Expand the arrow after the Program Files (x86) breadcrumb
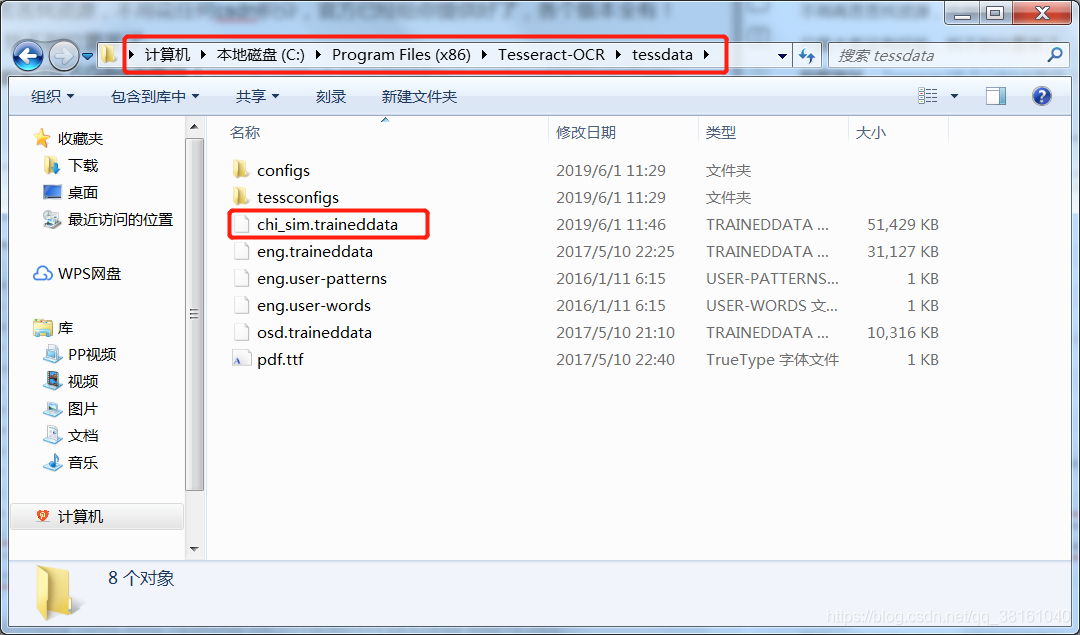 [x=484, y=54]
